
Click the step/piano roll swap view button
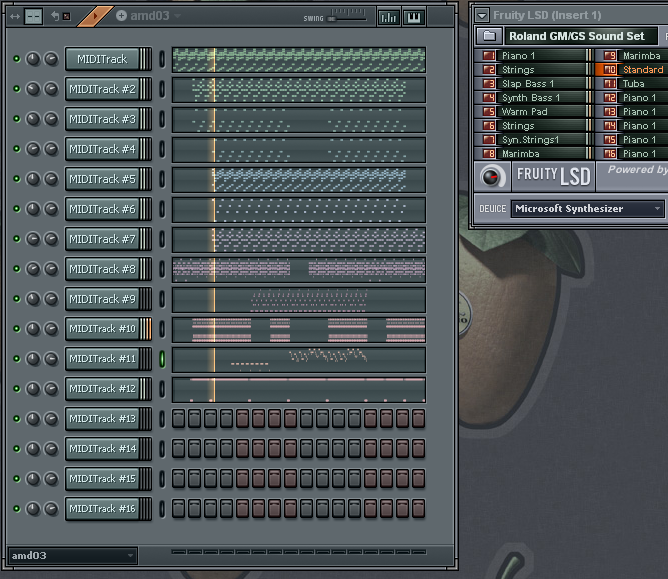33,17
